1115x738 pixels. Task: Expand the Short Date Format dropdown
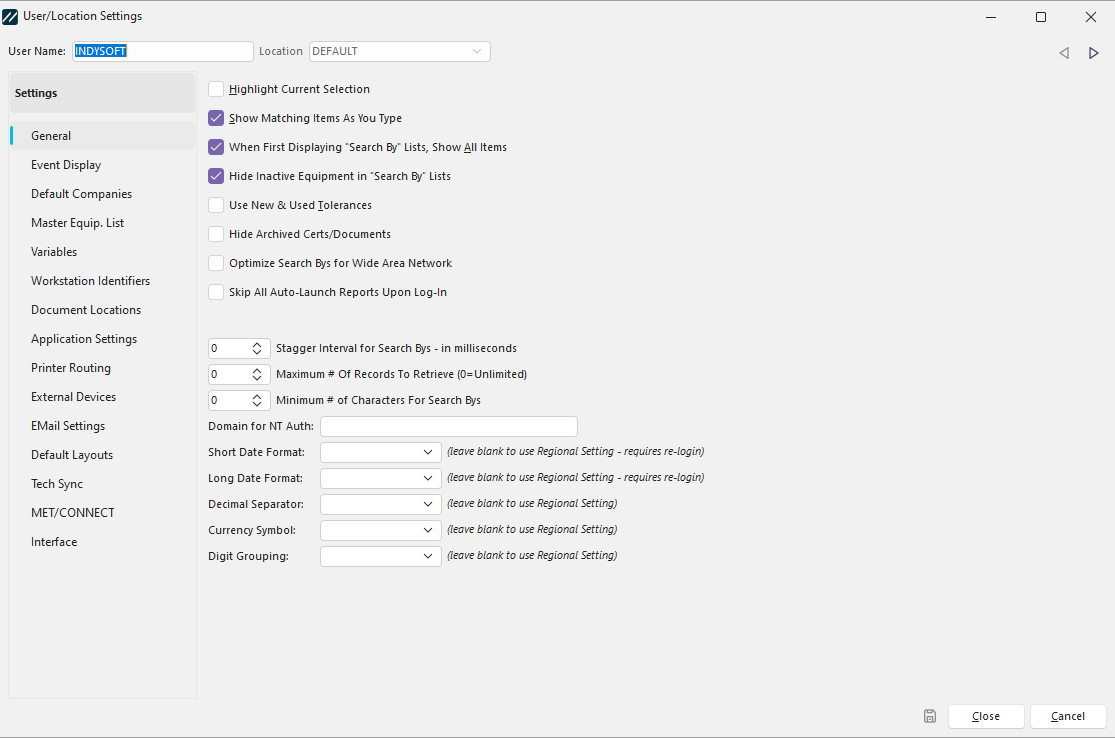tap(428, 452)
